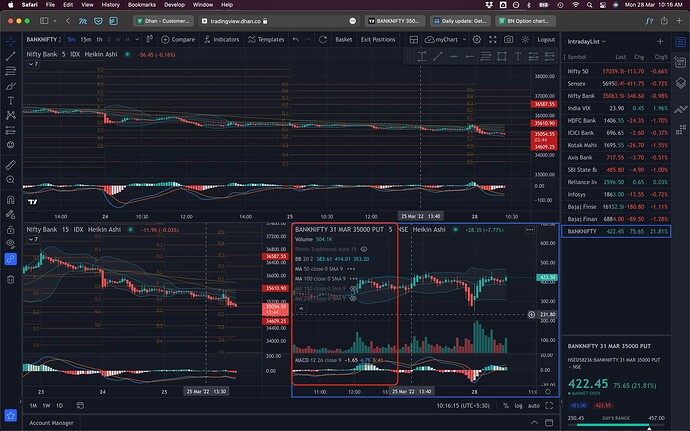Image resolution: width=690 pixels, height=431 pixels.
Task: Toggle percent scale at bottom bar
Action: pos(506,405)
